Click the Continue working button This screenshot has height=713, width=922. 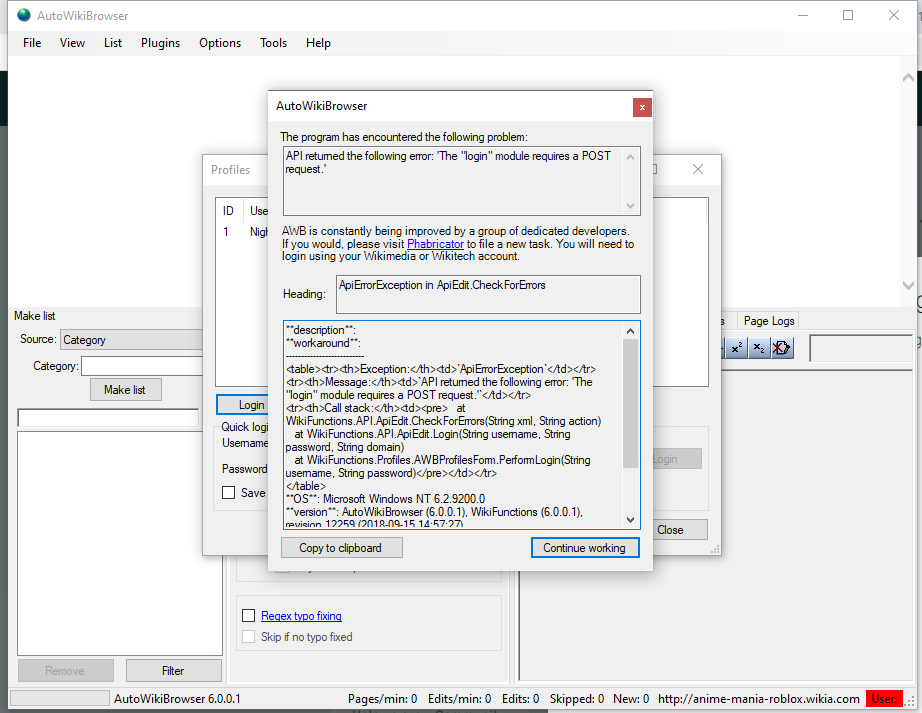pos(584,548)
